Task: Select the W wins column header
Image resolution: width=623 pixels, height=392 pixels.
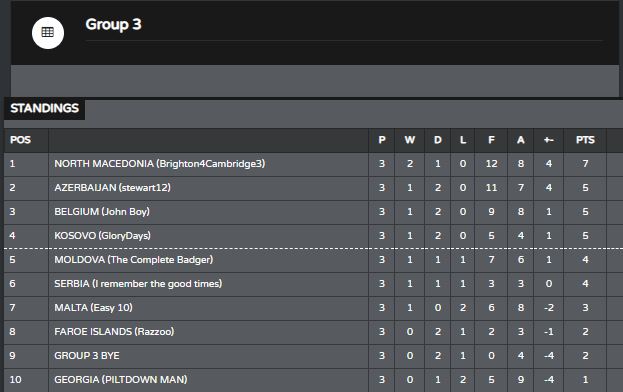Action: click(410, 140)
